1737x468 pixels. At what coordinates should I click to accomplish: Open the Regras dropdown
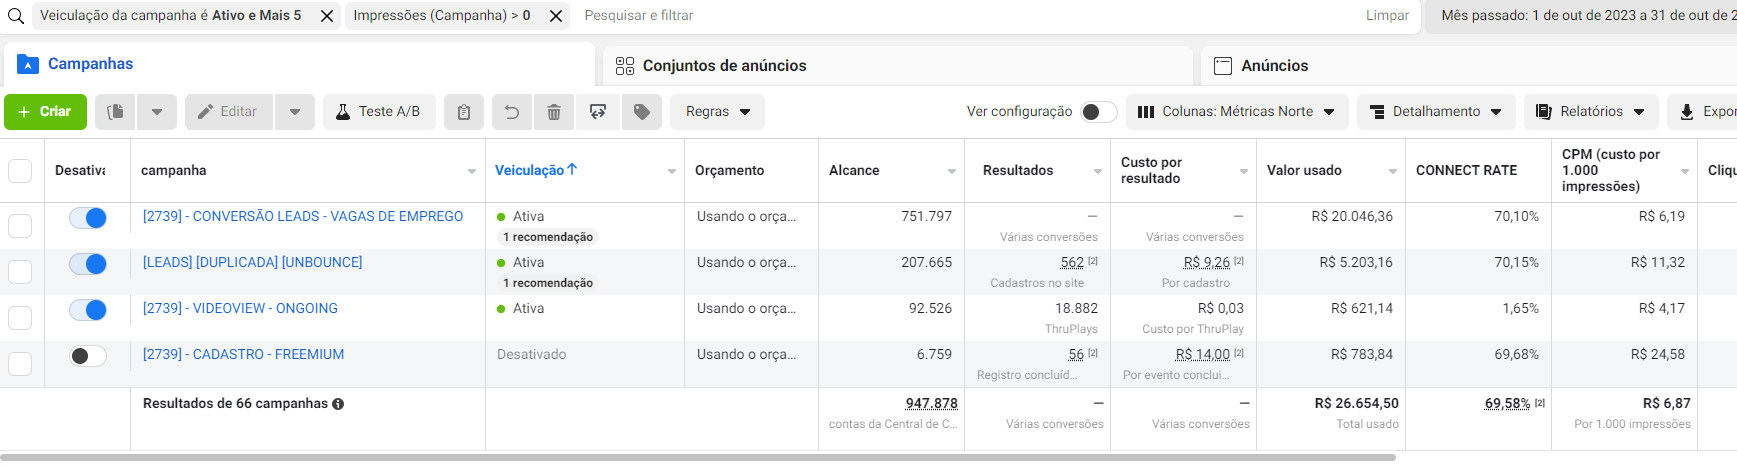[717, 112]
